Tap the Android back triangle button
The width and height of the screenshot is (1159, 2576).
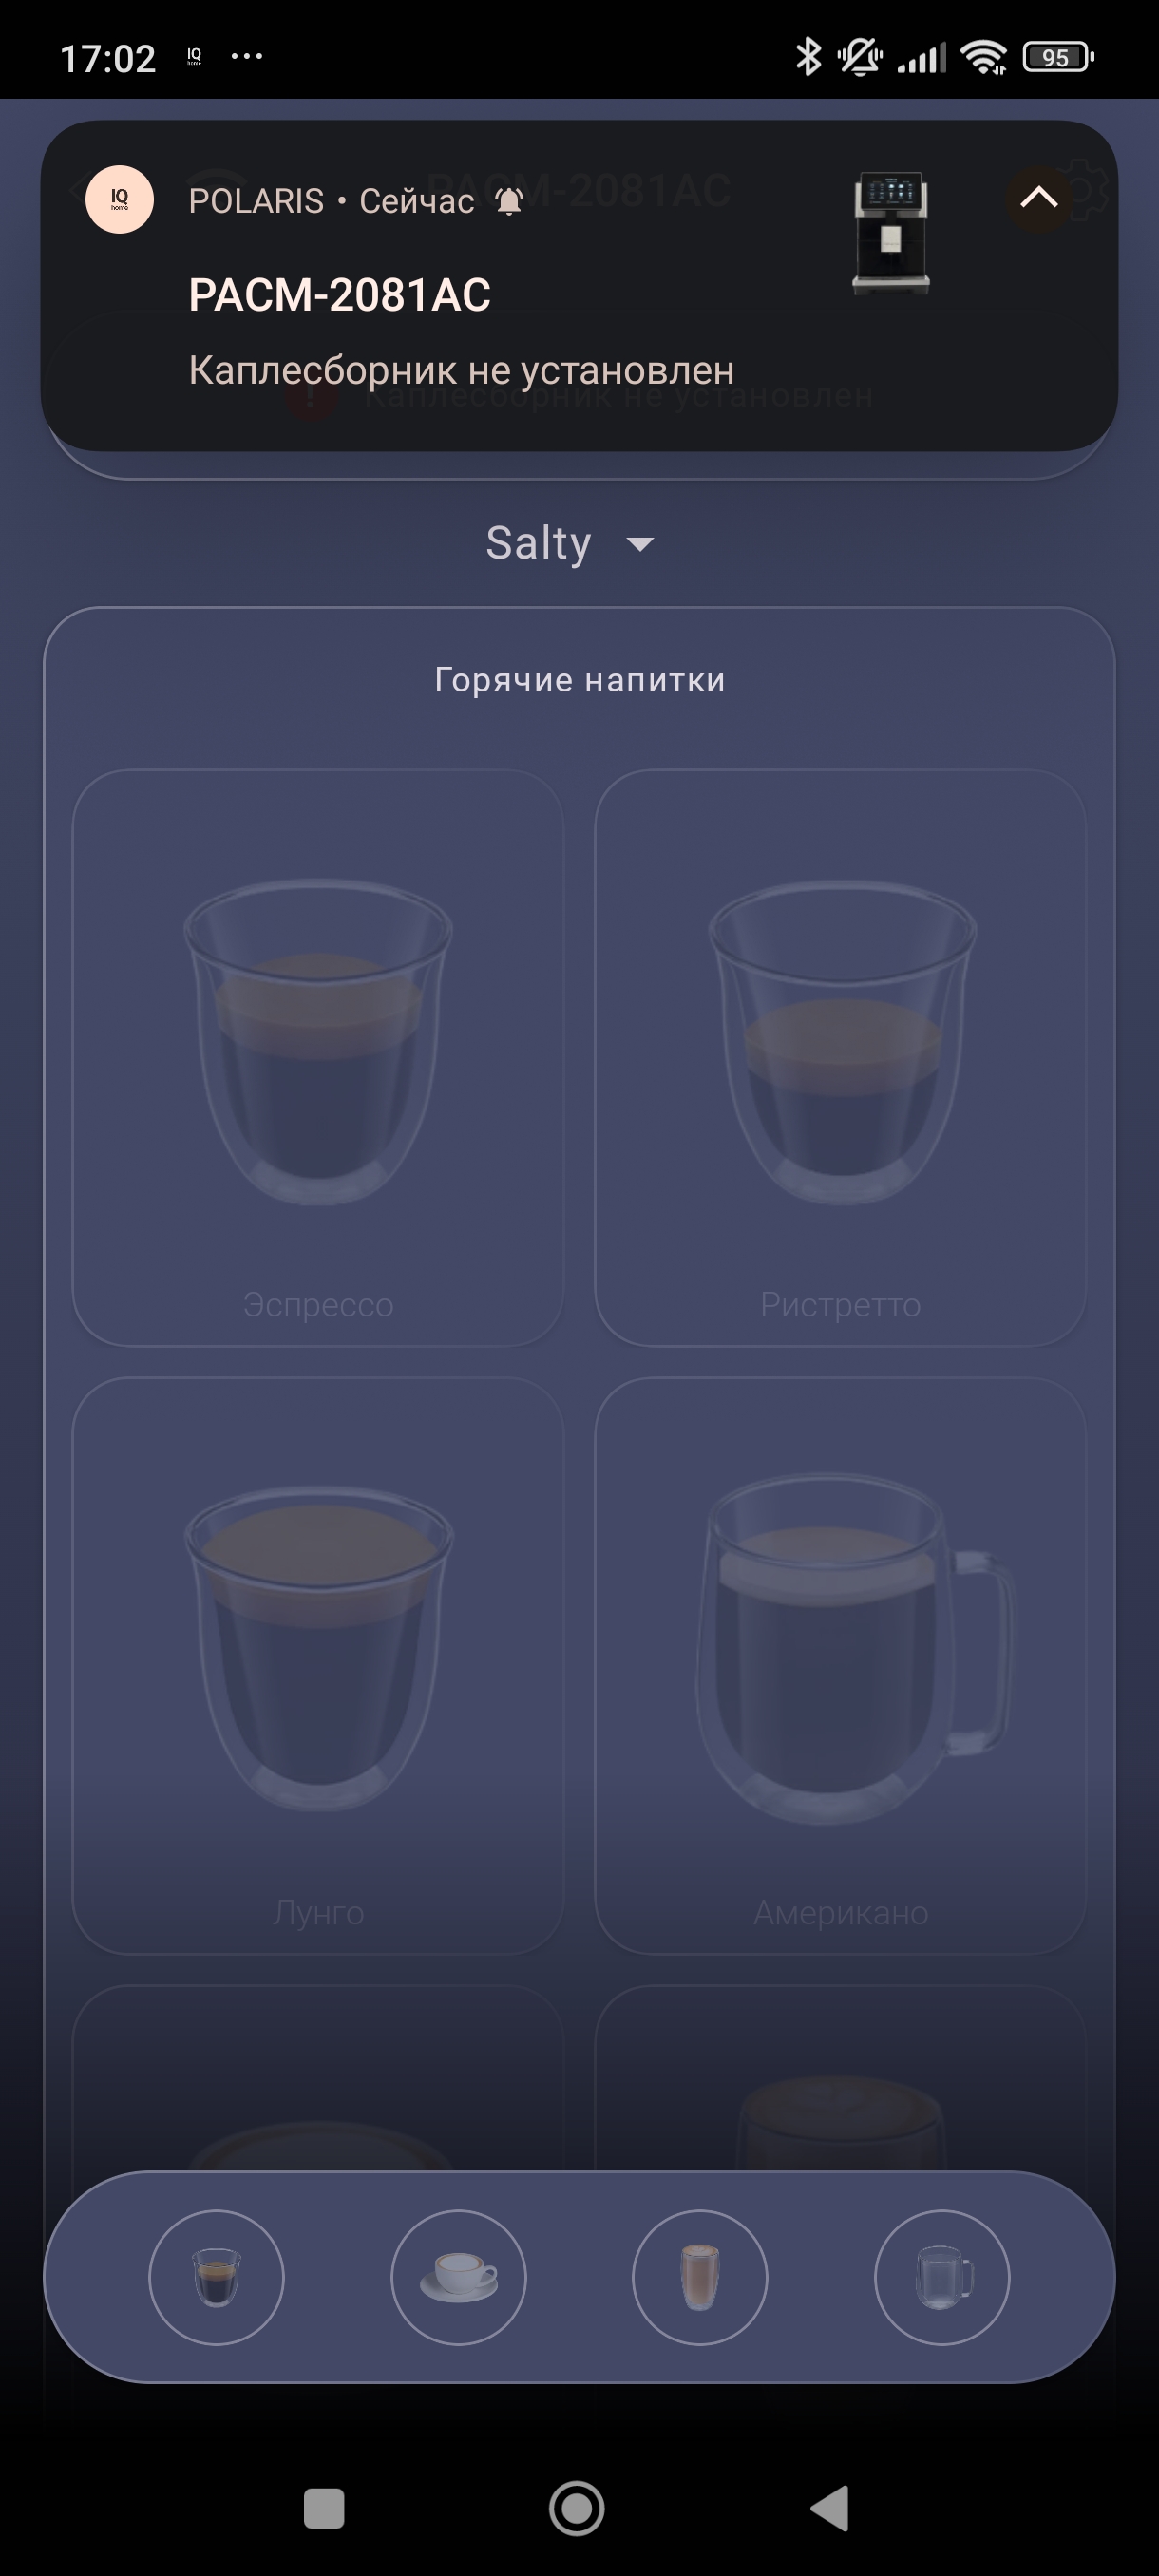[x=830, y=2508]
